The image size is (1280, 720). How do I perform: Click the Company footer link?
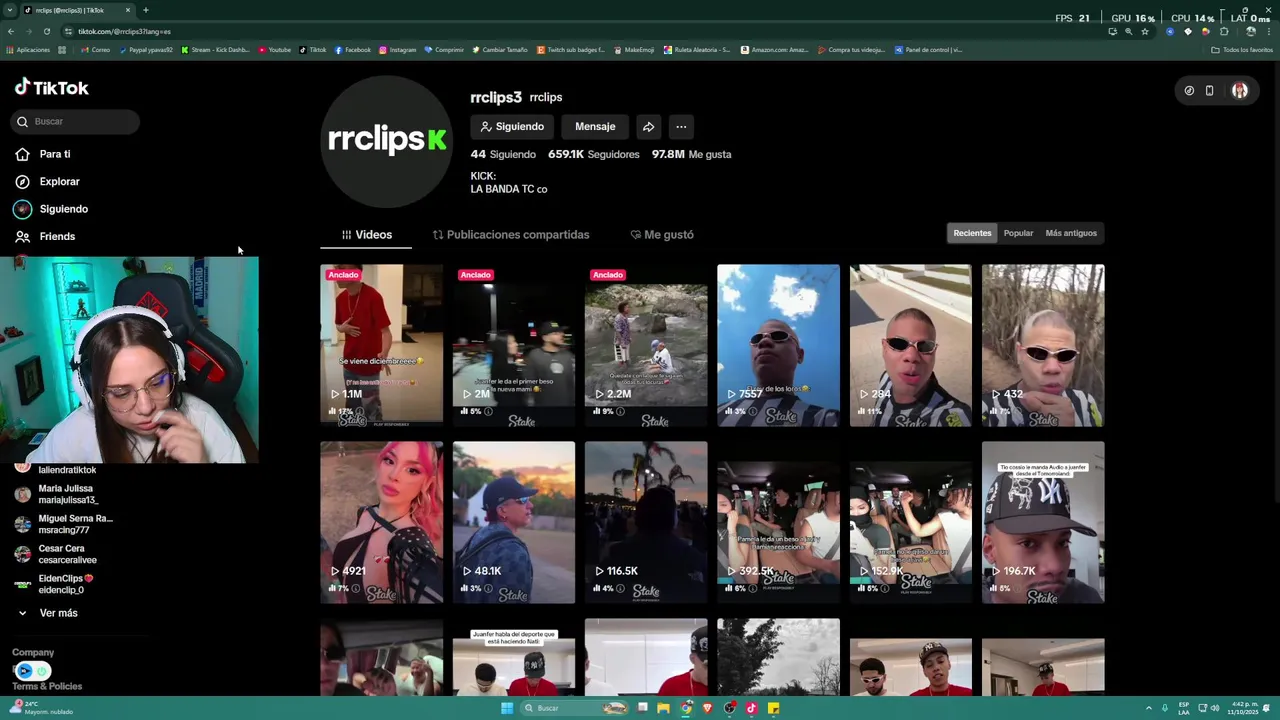(33, 652)
